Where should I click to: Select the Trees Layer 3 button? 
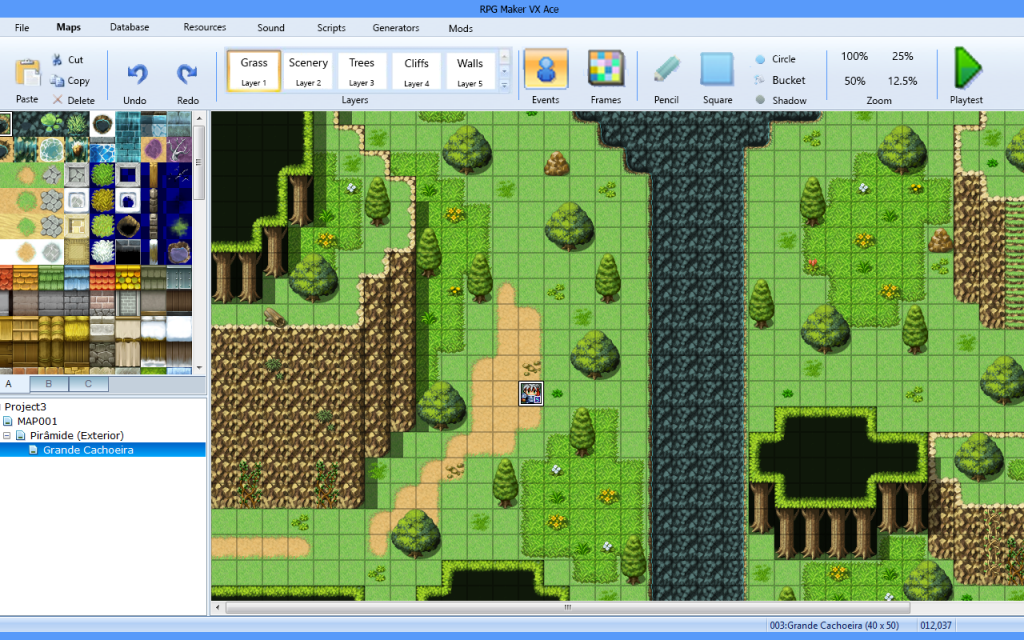pyautogui.click(x=362, y=71)
